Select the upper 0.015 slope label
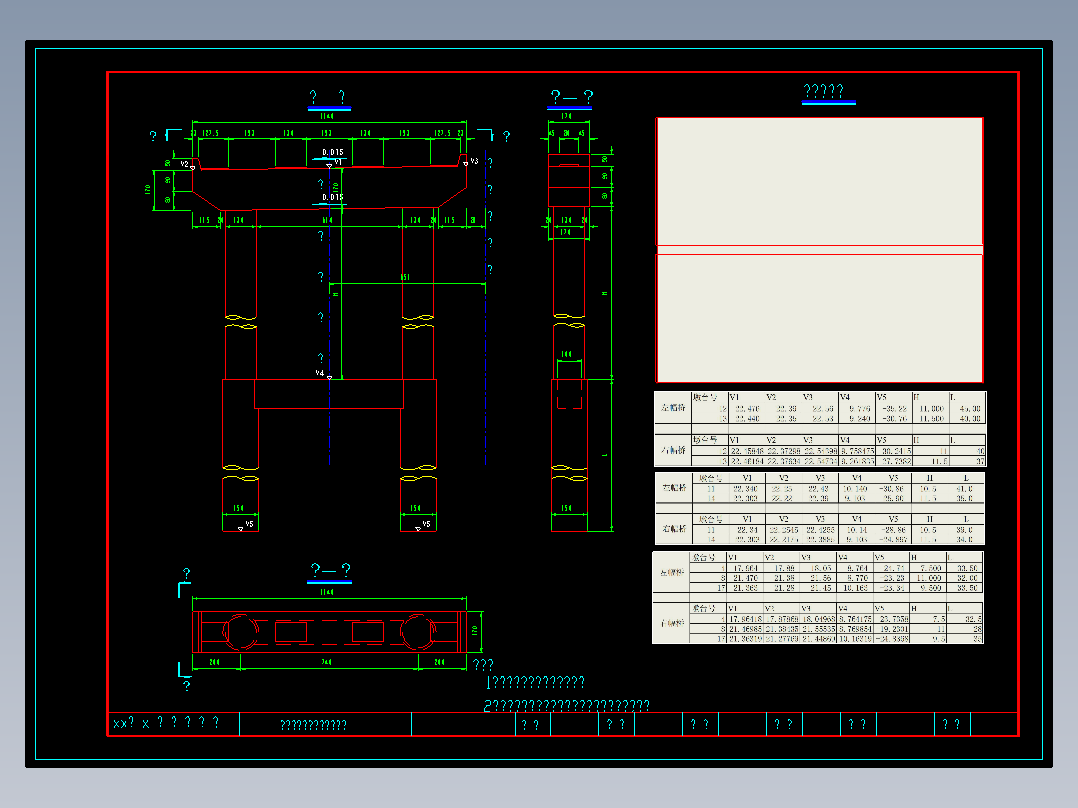This screenshot has width=1078, height=808. 333,153
